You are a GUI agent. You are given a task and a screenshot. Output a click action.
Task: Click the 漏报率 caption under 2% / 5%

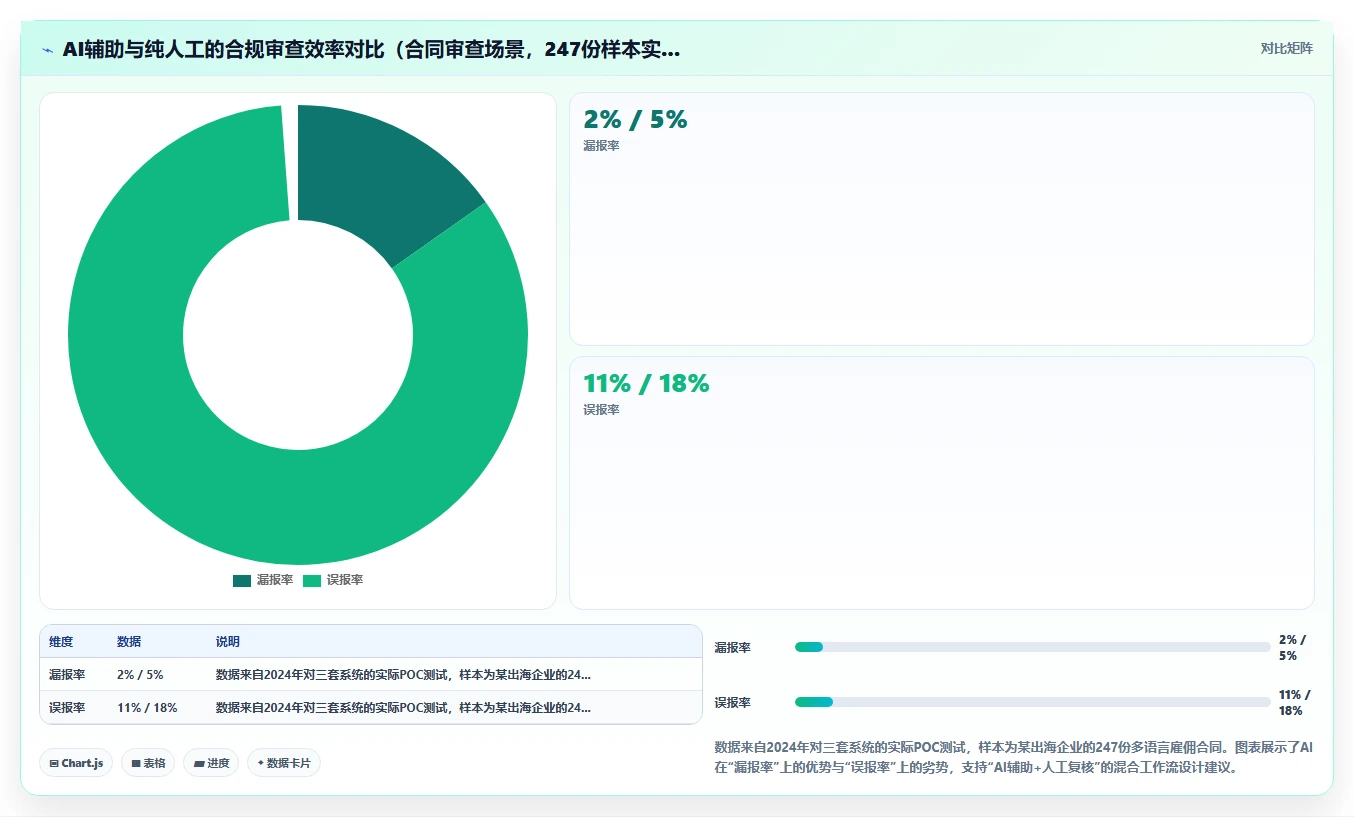click(601, 146)
